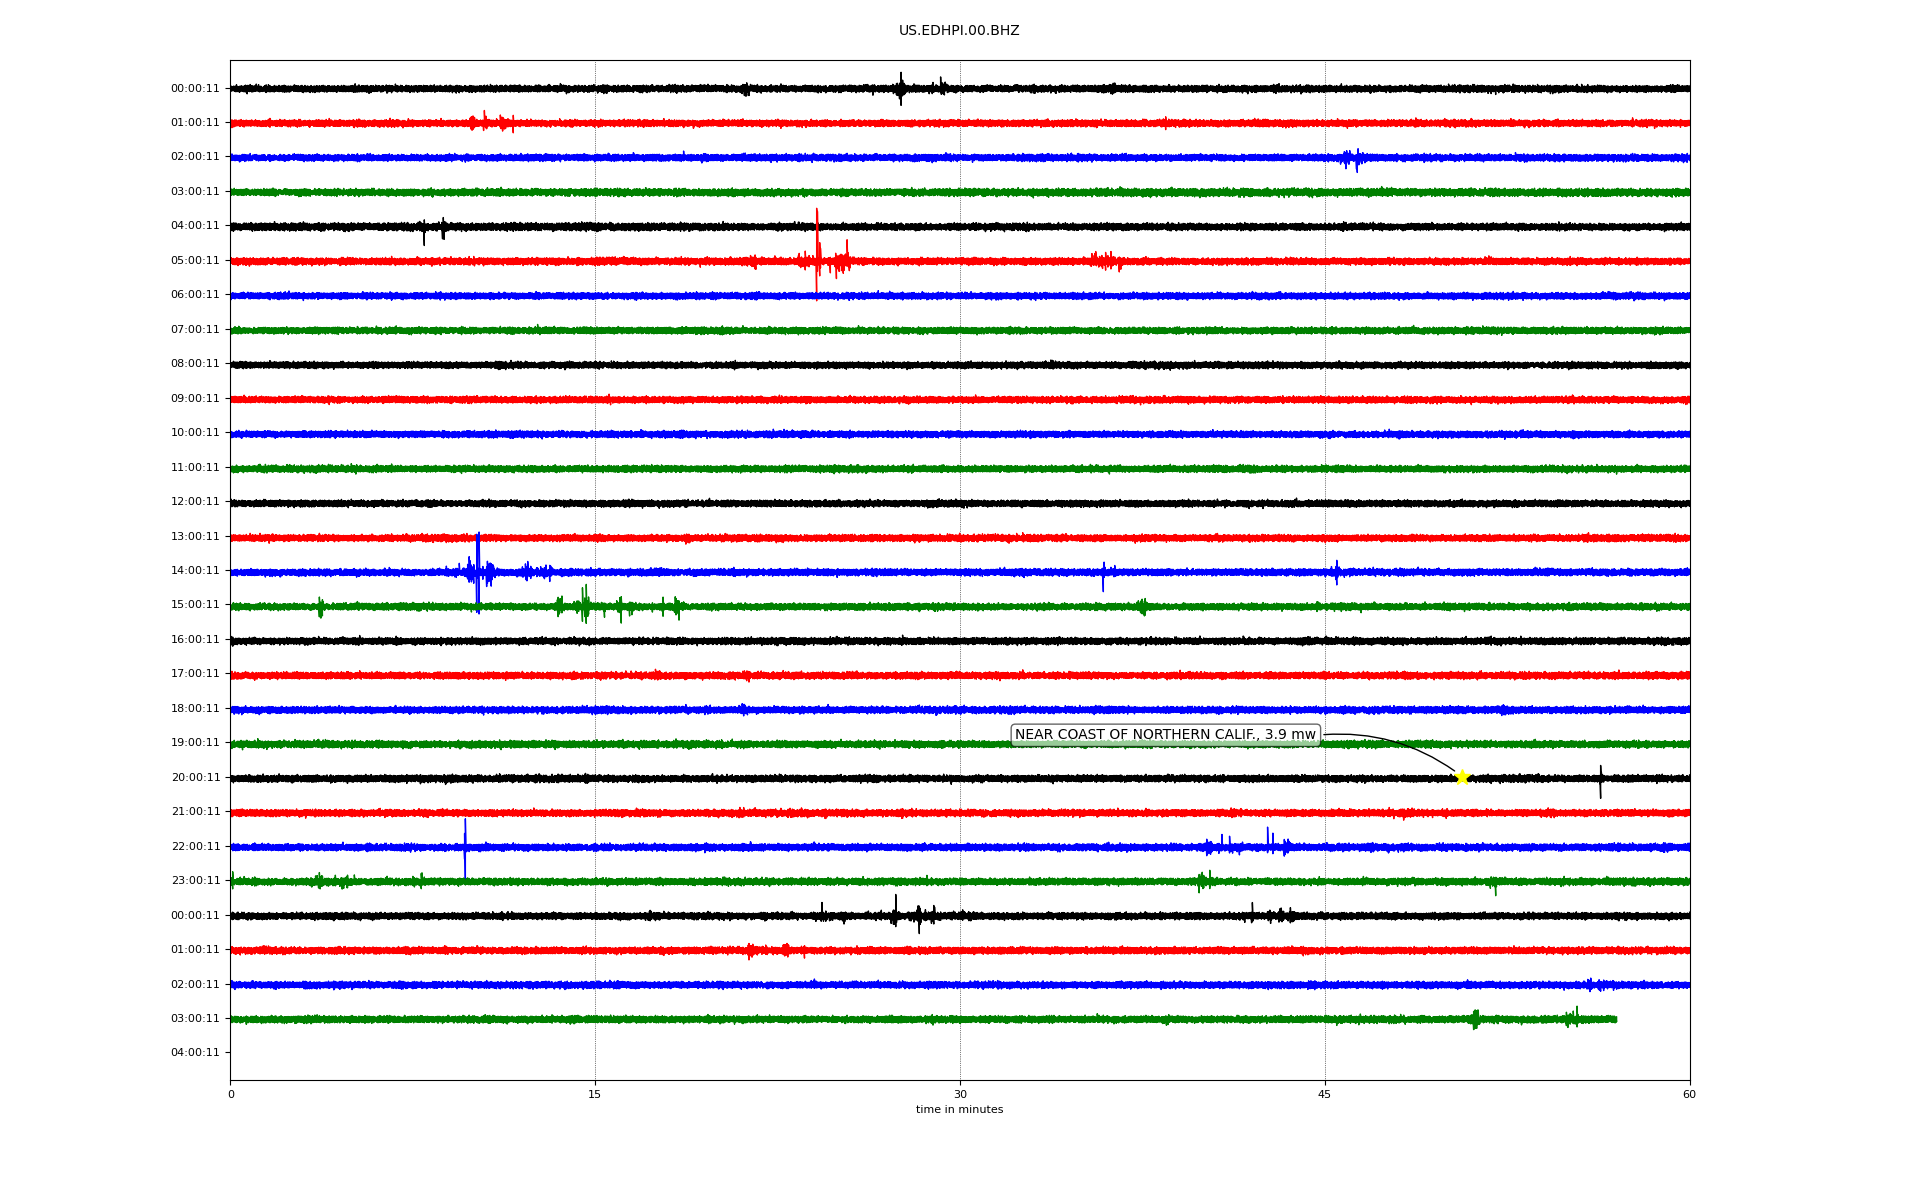This screenshot has height=1200, width=1920.
Task: Click the 04:00:11 row label at bottom
Action: (x=195, y=1053)
